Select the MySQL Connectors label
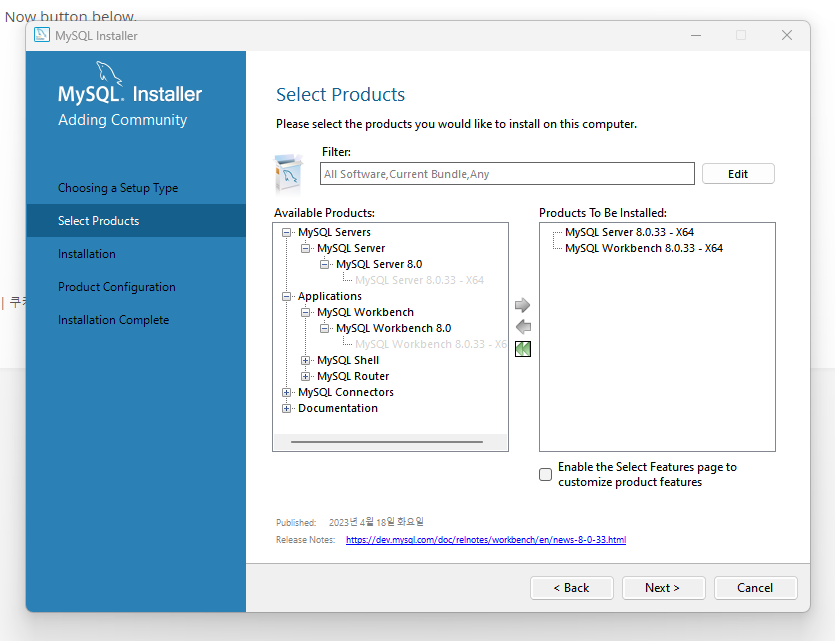835x641 pixels. tap(346, 392)
